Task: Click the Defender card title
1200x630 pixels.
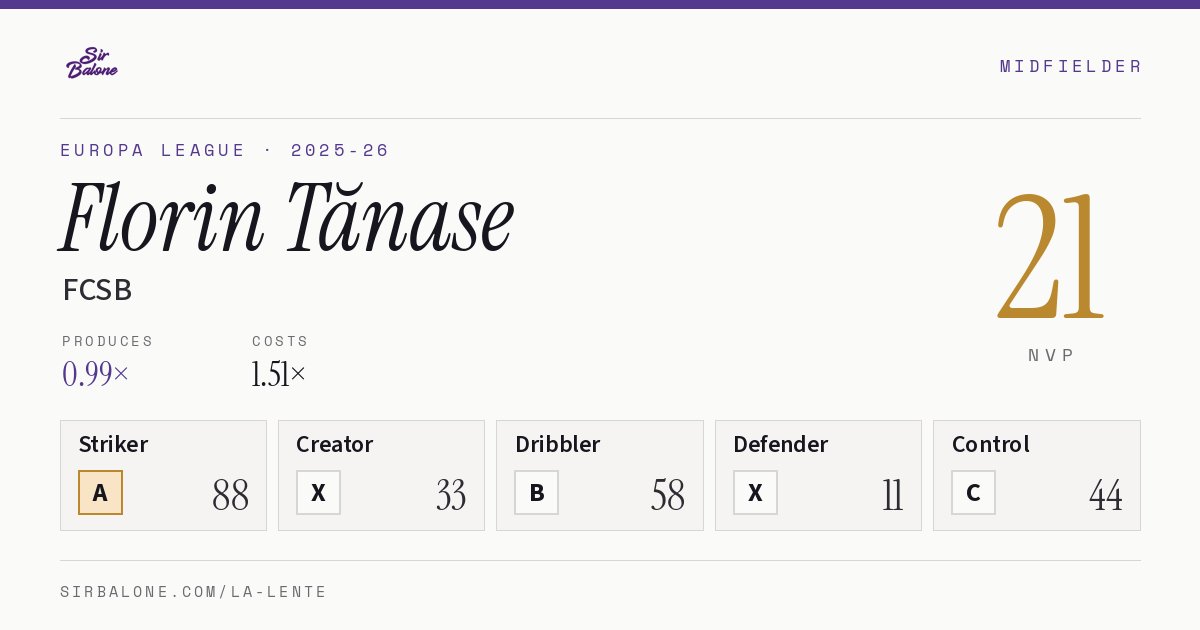Action: (781, 444)
